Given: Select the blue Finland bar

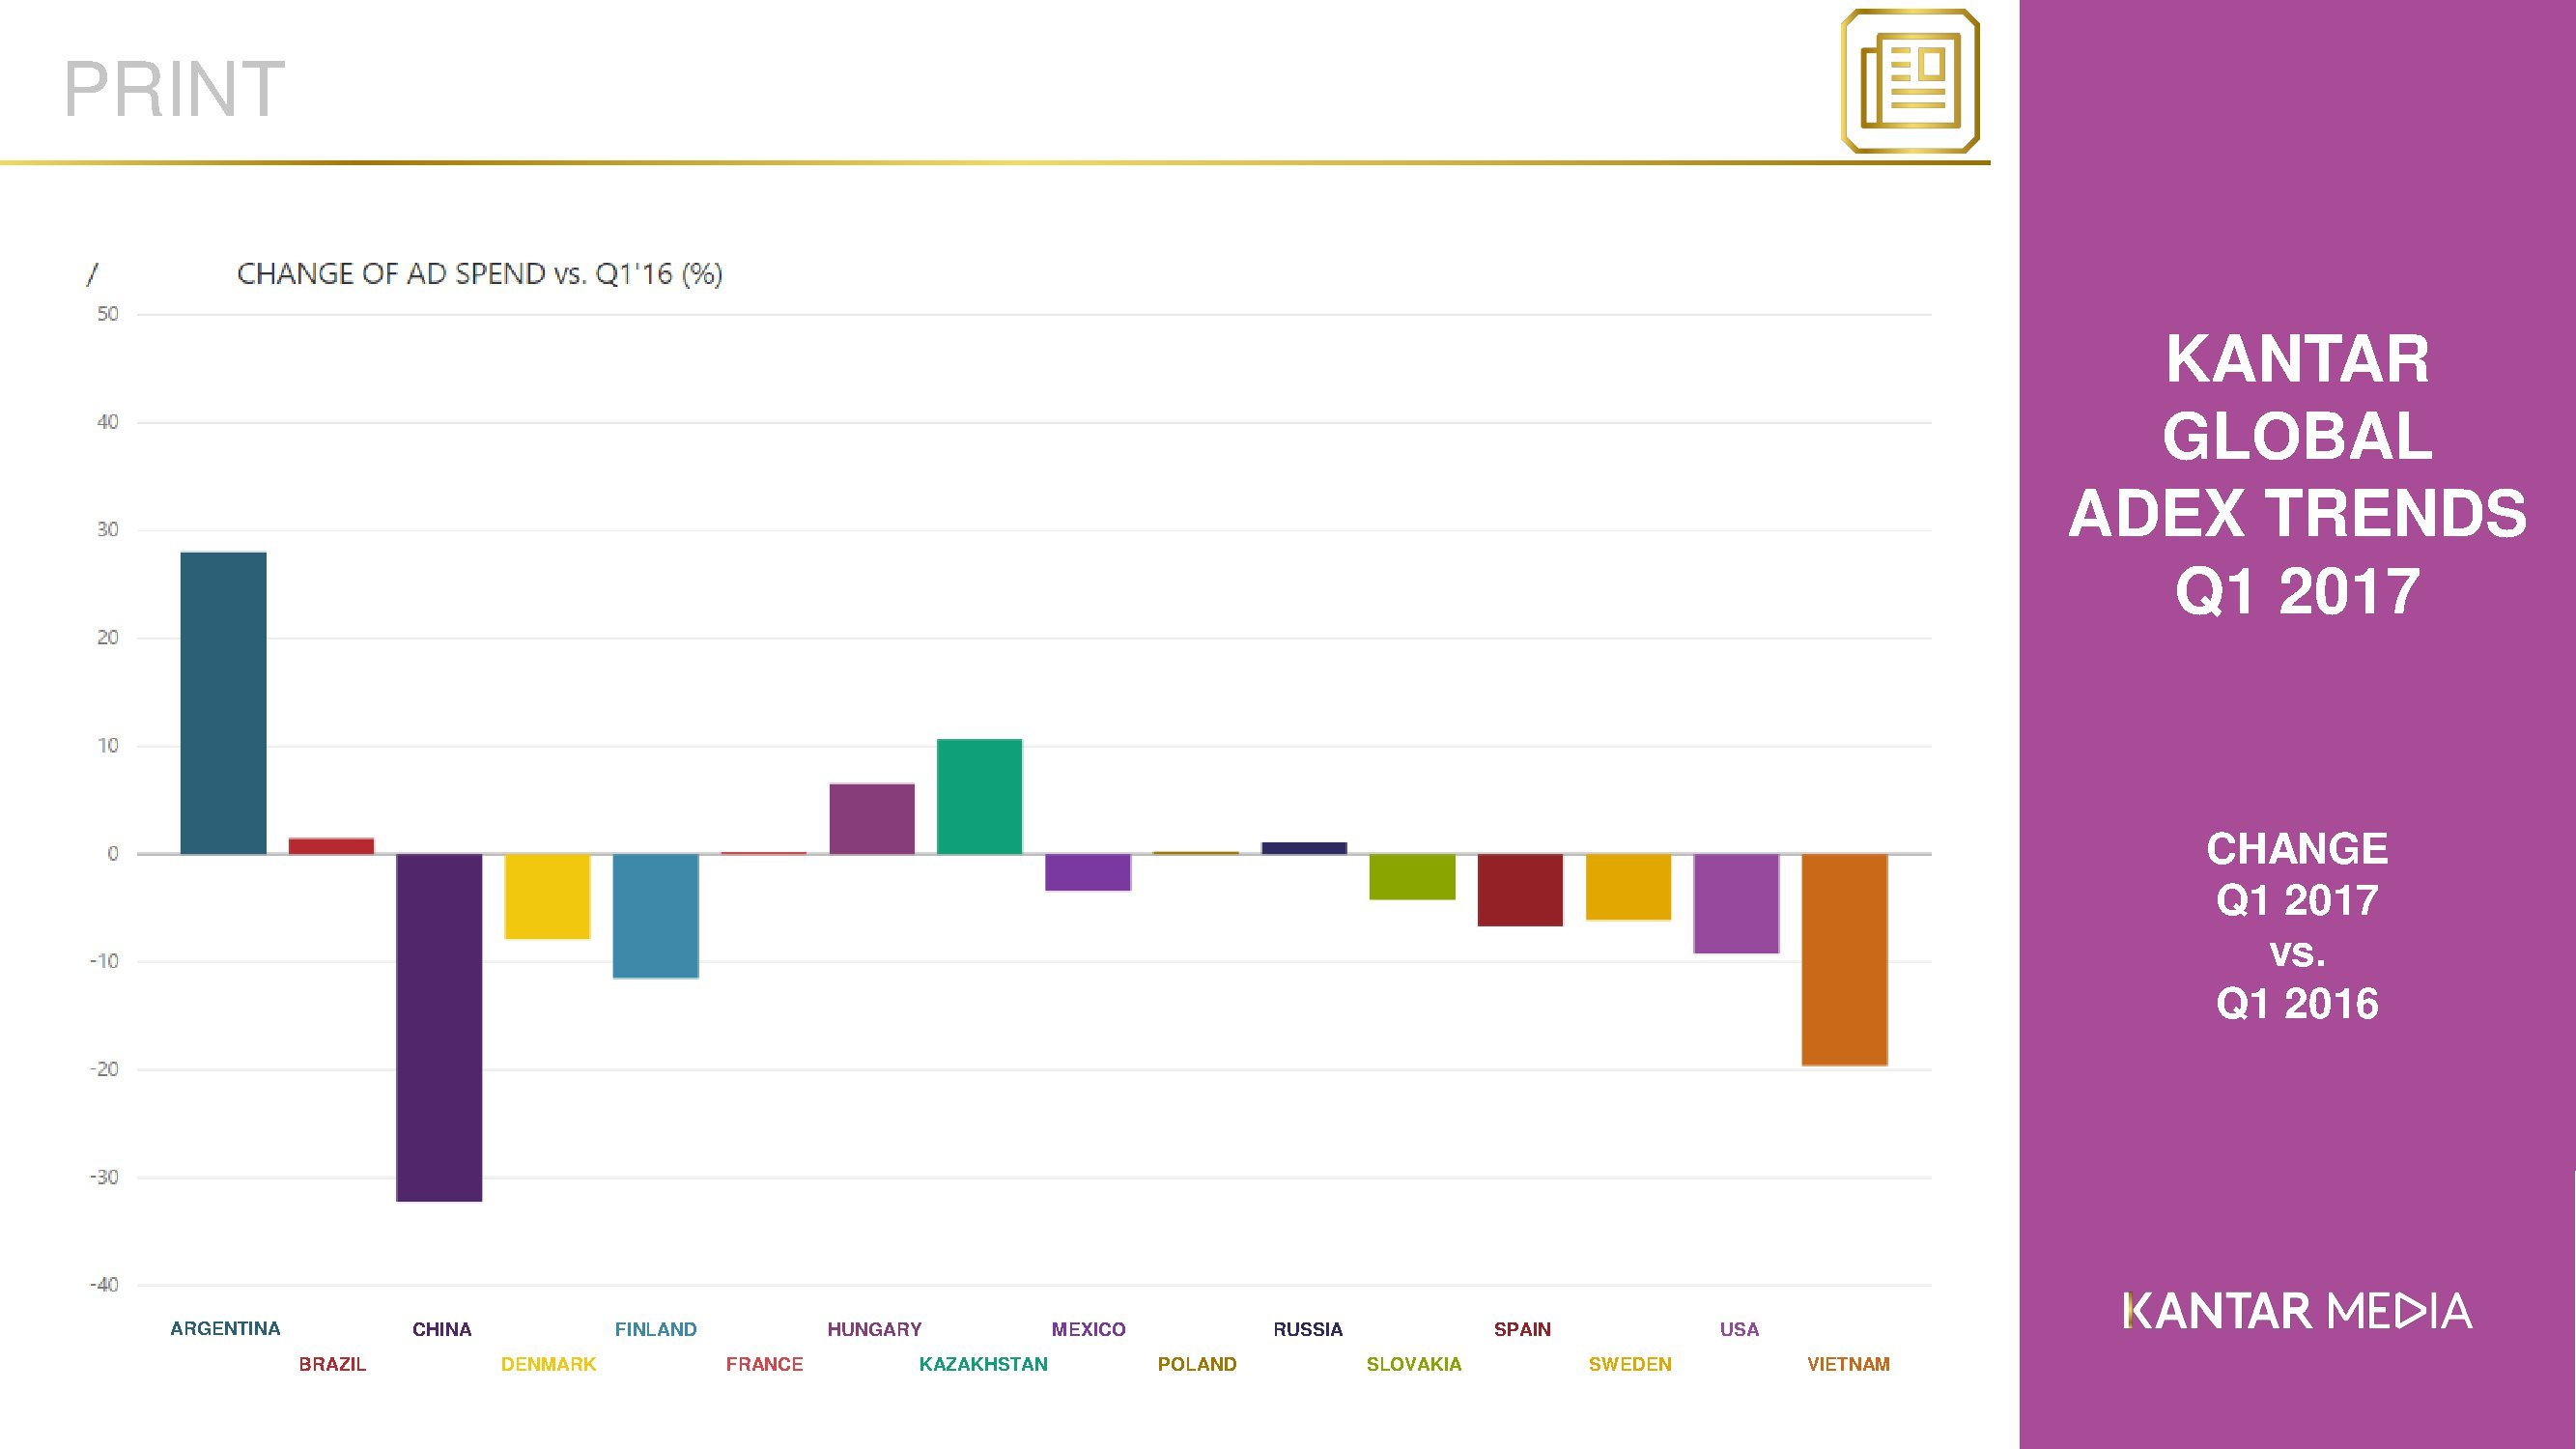Looking at the screenshot, I should 655,915.
